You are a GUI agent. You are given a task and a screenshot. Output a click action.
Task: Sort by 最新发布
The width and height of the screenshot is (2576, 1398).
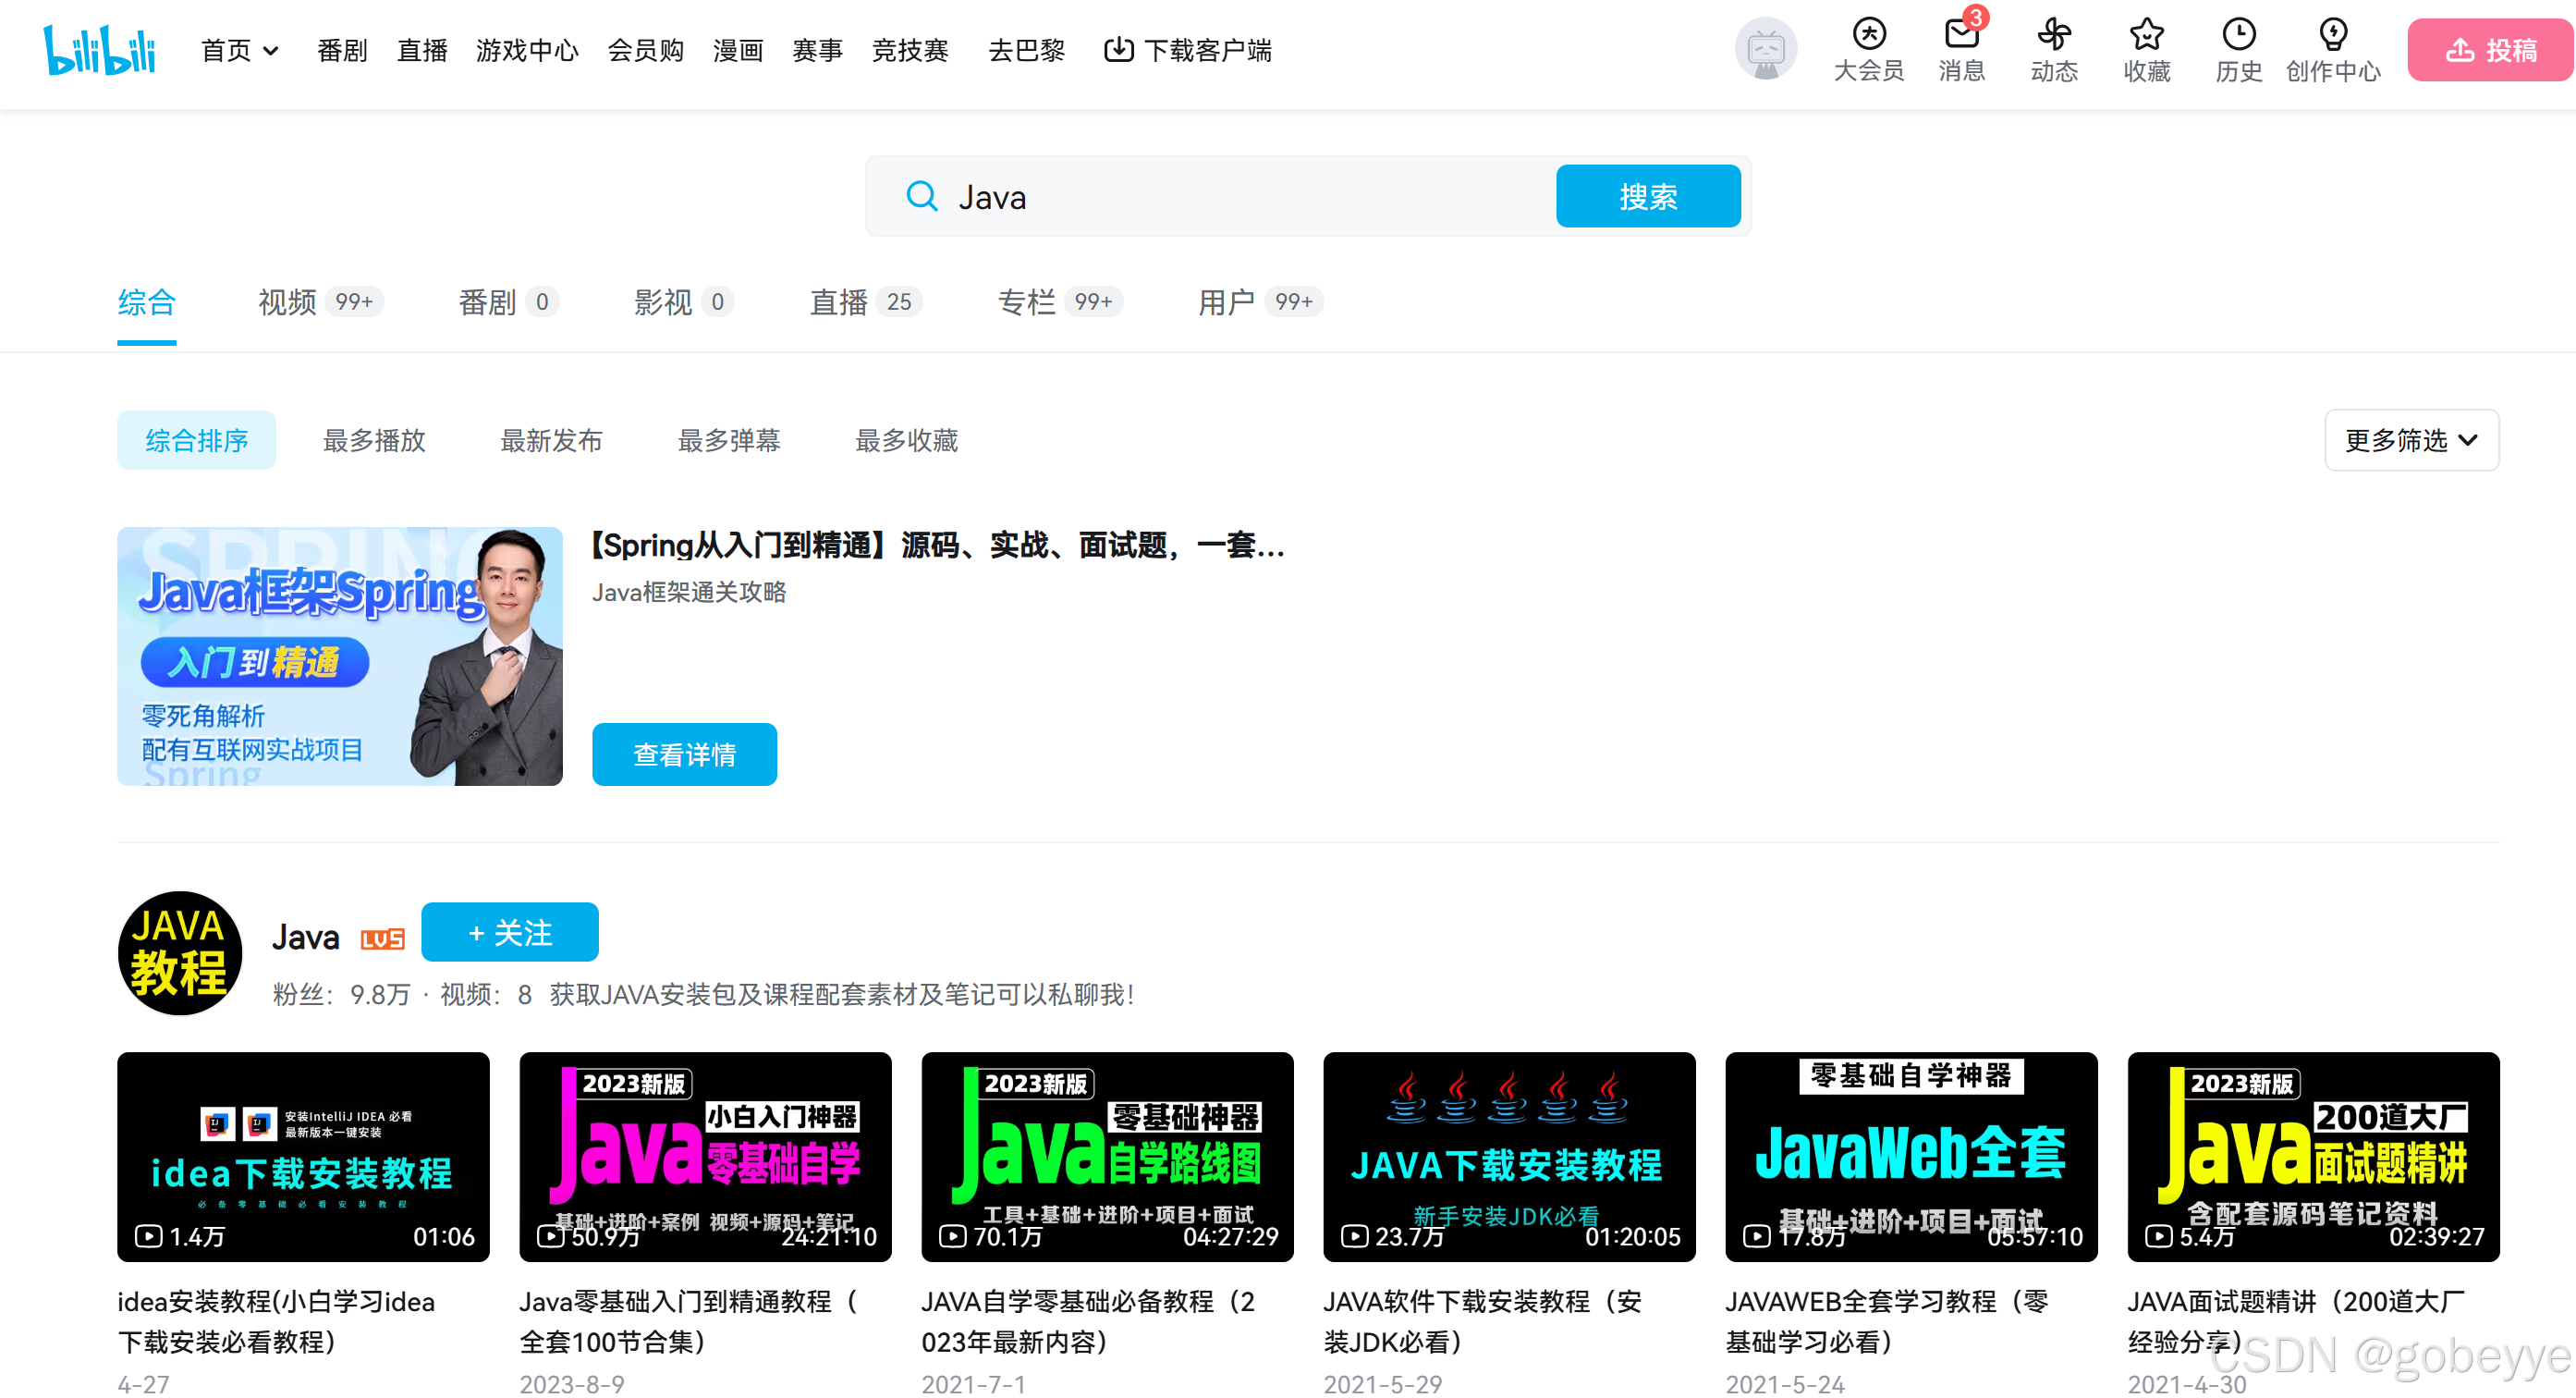coord(551,440)
